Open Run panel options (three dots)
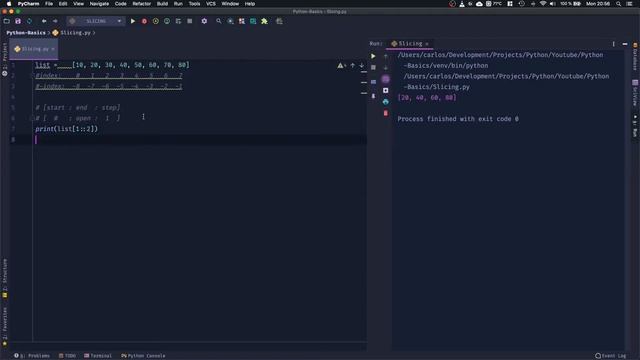Image resolution: width=640 pixels, height=360 pixels. click(x=613, y=44)
